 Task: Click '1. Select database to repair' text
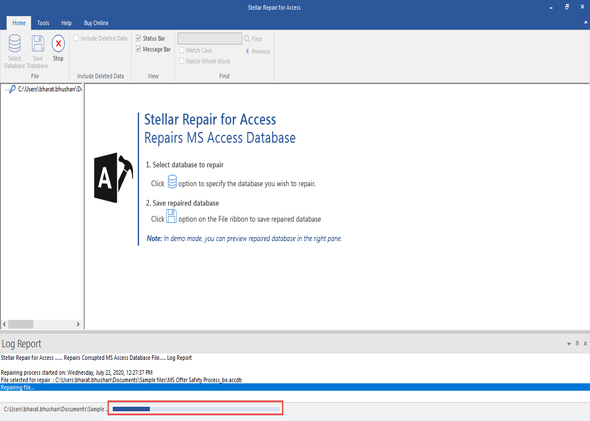185,165
